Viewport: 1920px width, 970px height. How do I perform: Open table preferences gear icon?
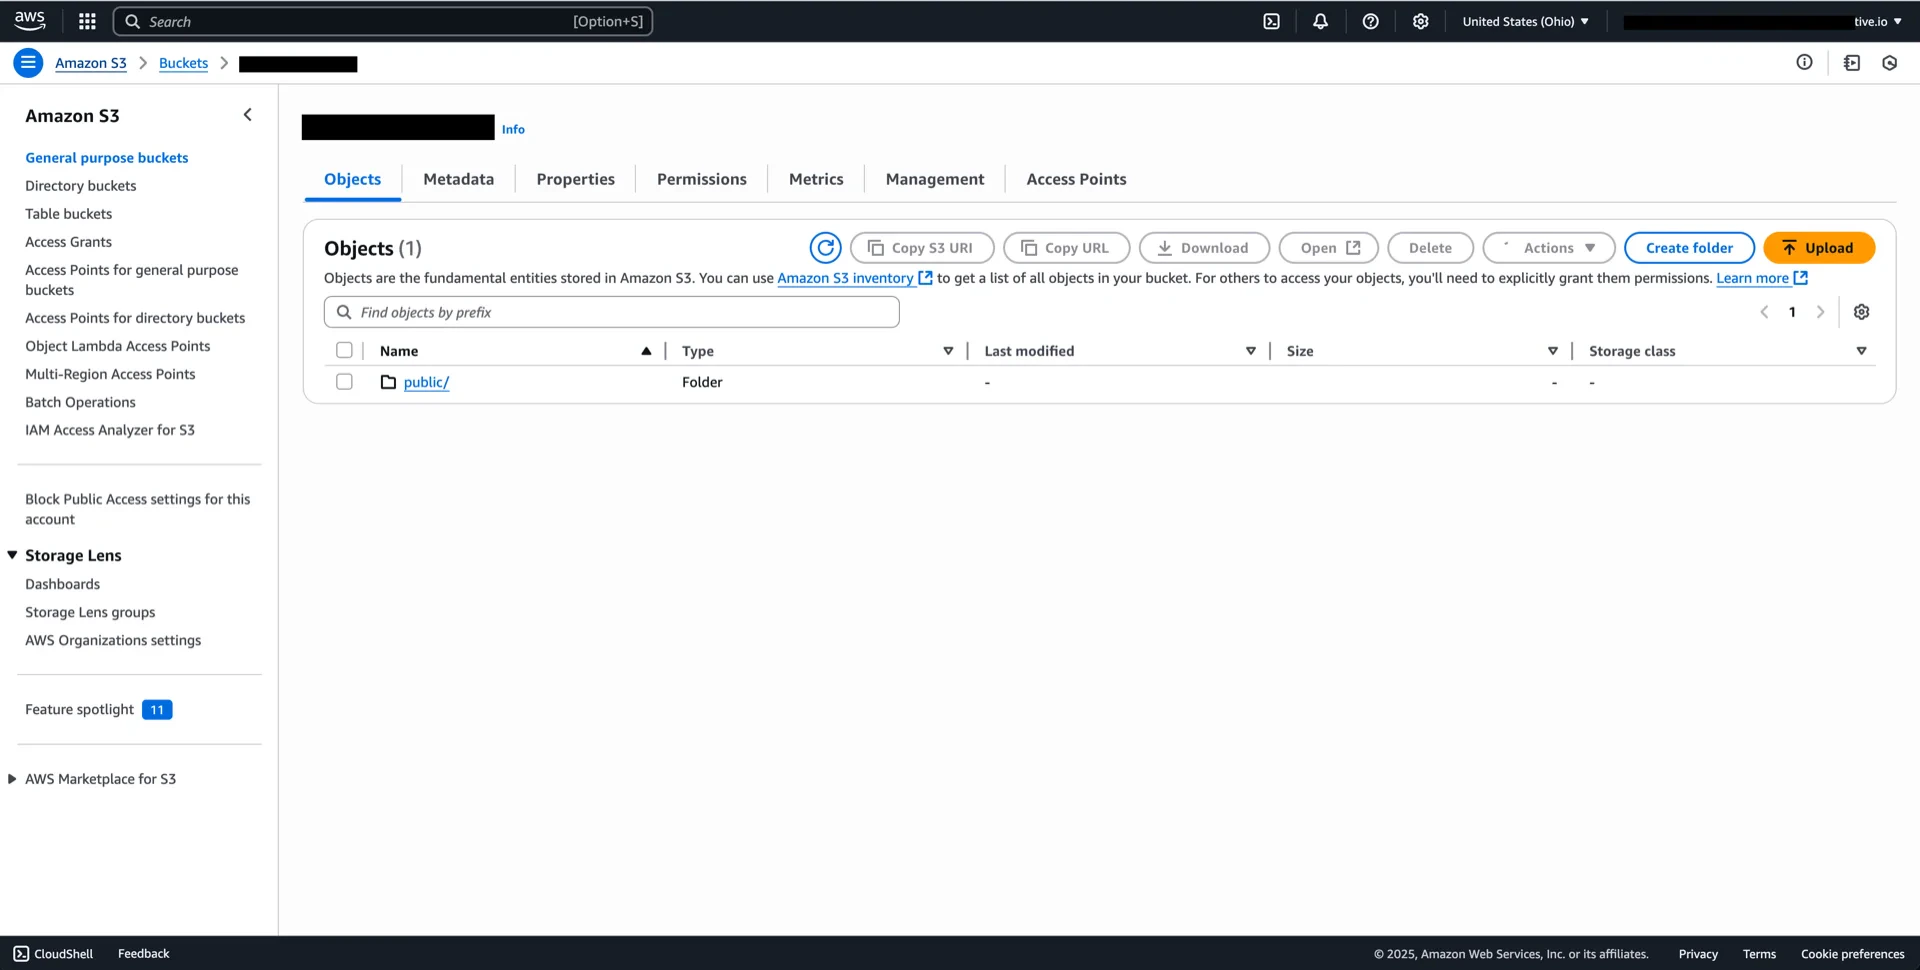[x=1861, y=312]
